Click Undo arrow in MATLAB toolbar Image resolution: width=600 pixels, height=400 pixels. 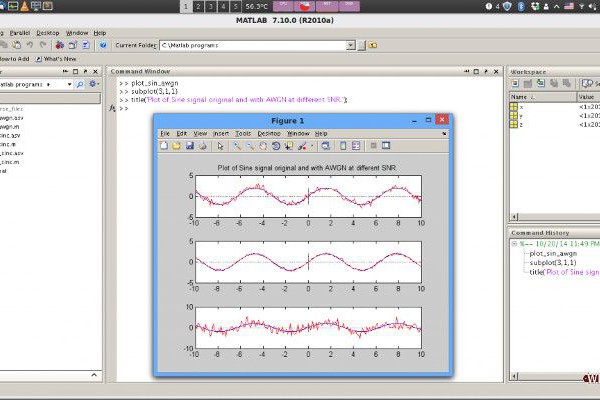coord(29,45)
